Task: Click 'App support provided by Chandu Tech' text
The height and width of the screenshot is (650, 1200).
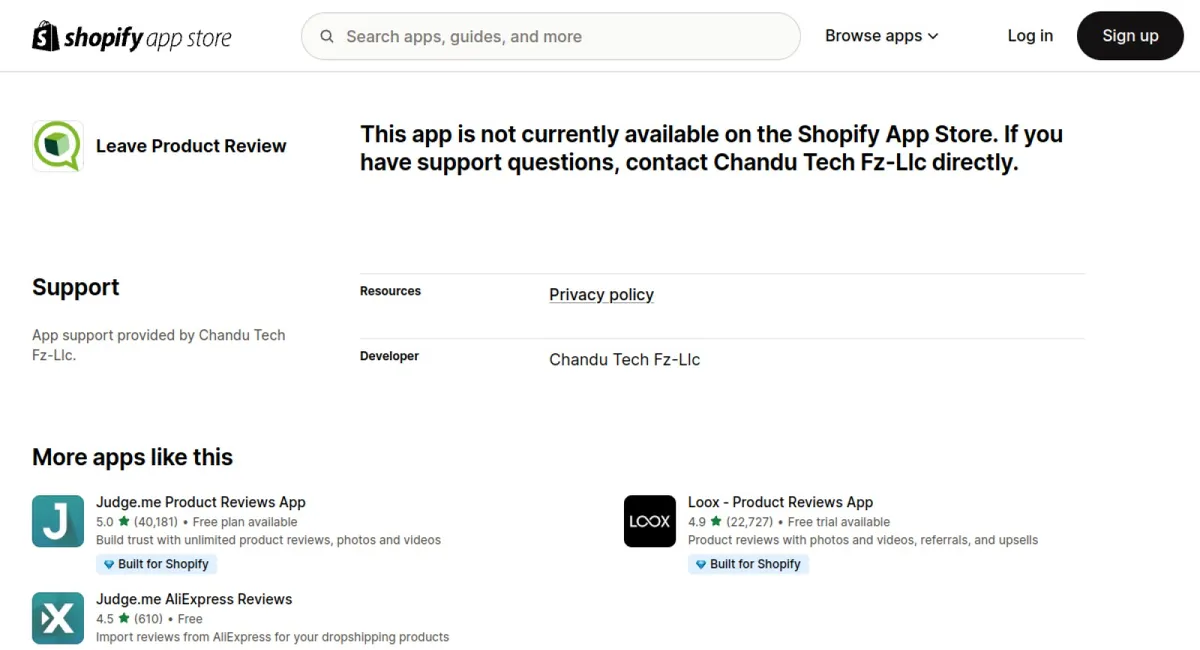Action: [158, 345]
